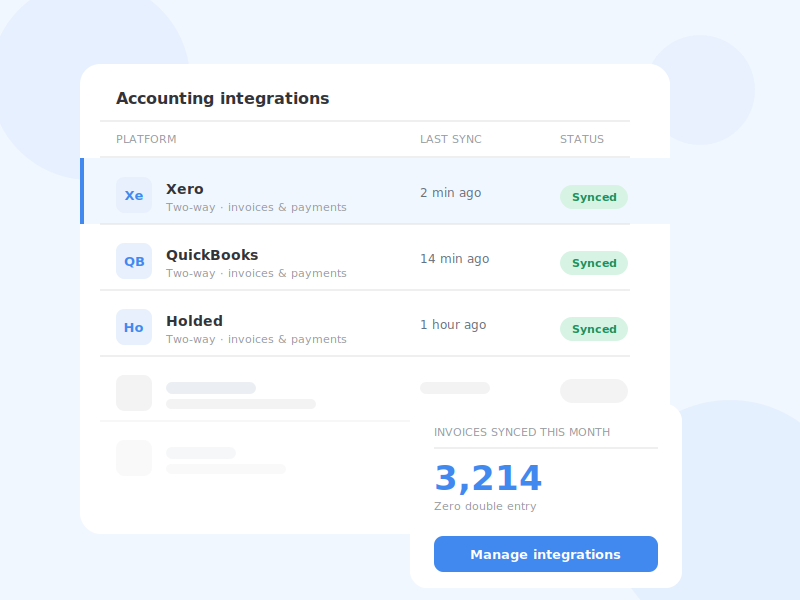
Task: Open Manage integrations
Action: click(545, 554)
